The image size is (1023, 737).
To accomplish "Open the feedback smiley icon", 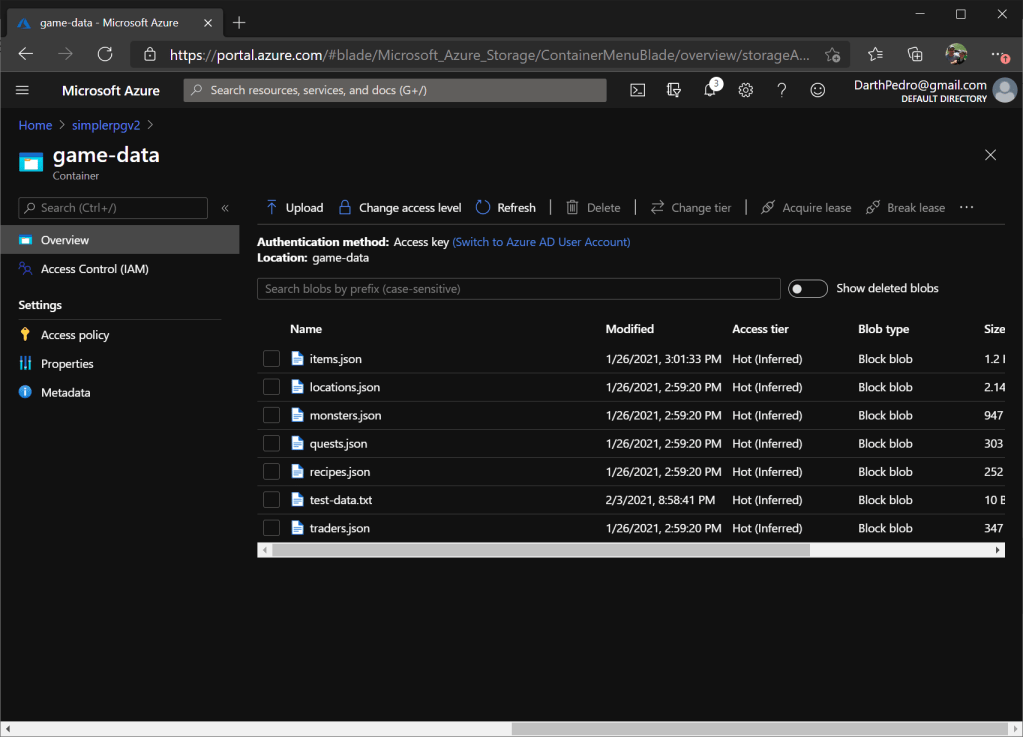I will [818, 90].
